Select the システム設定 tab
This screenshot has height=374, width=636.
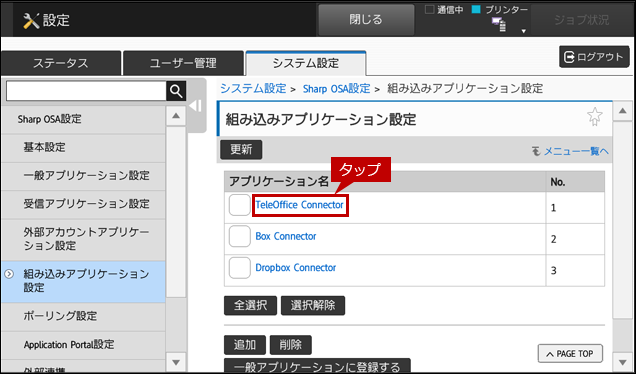pyautogui.click(x=305, y=63)
